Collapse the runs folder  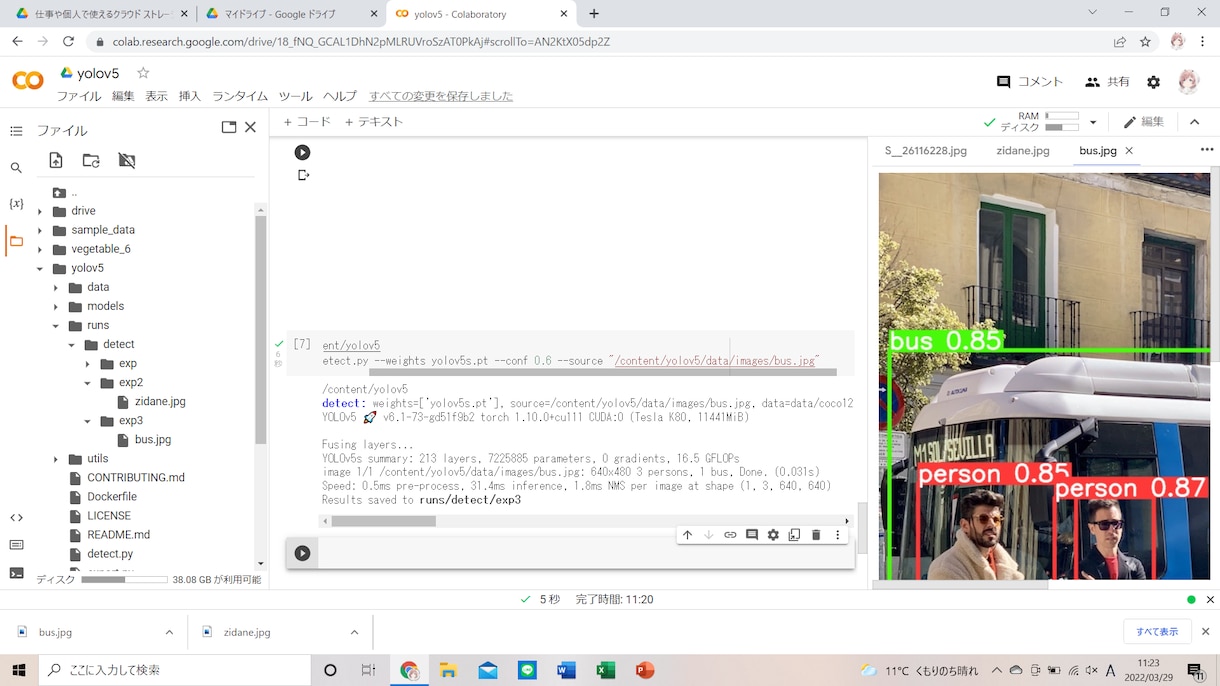pyautogui.click(x=56, y=326)
